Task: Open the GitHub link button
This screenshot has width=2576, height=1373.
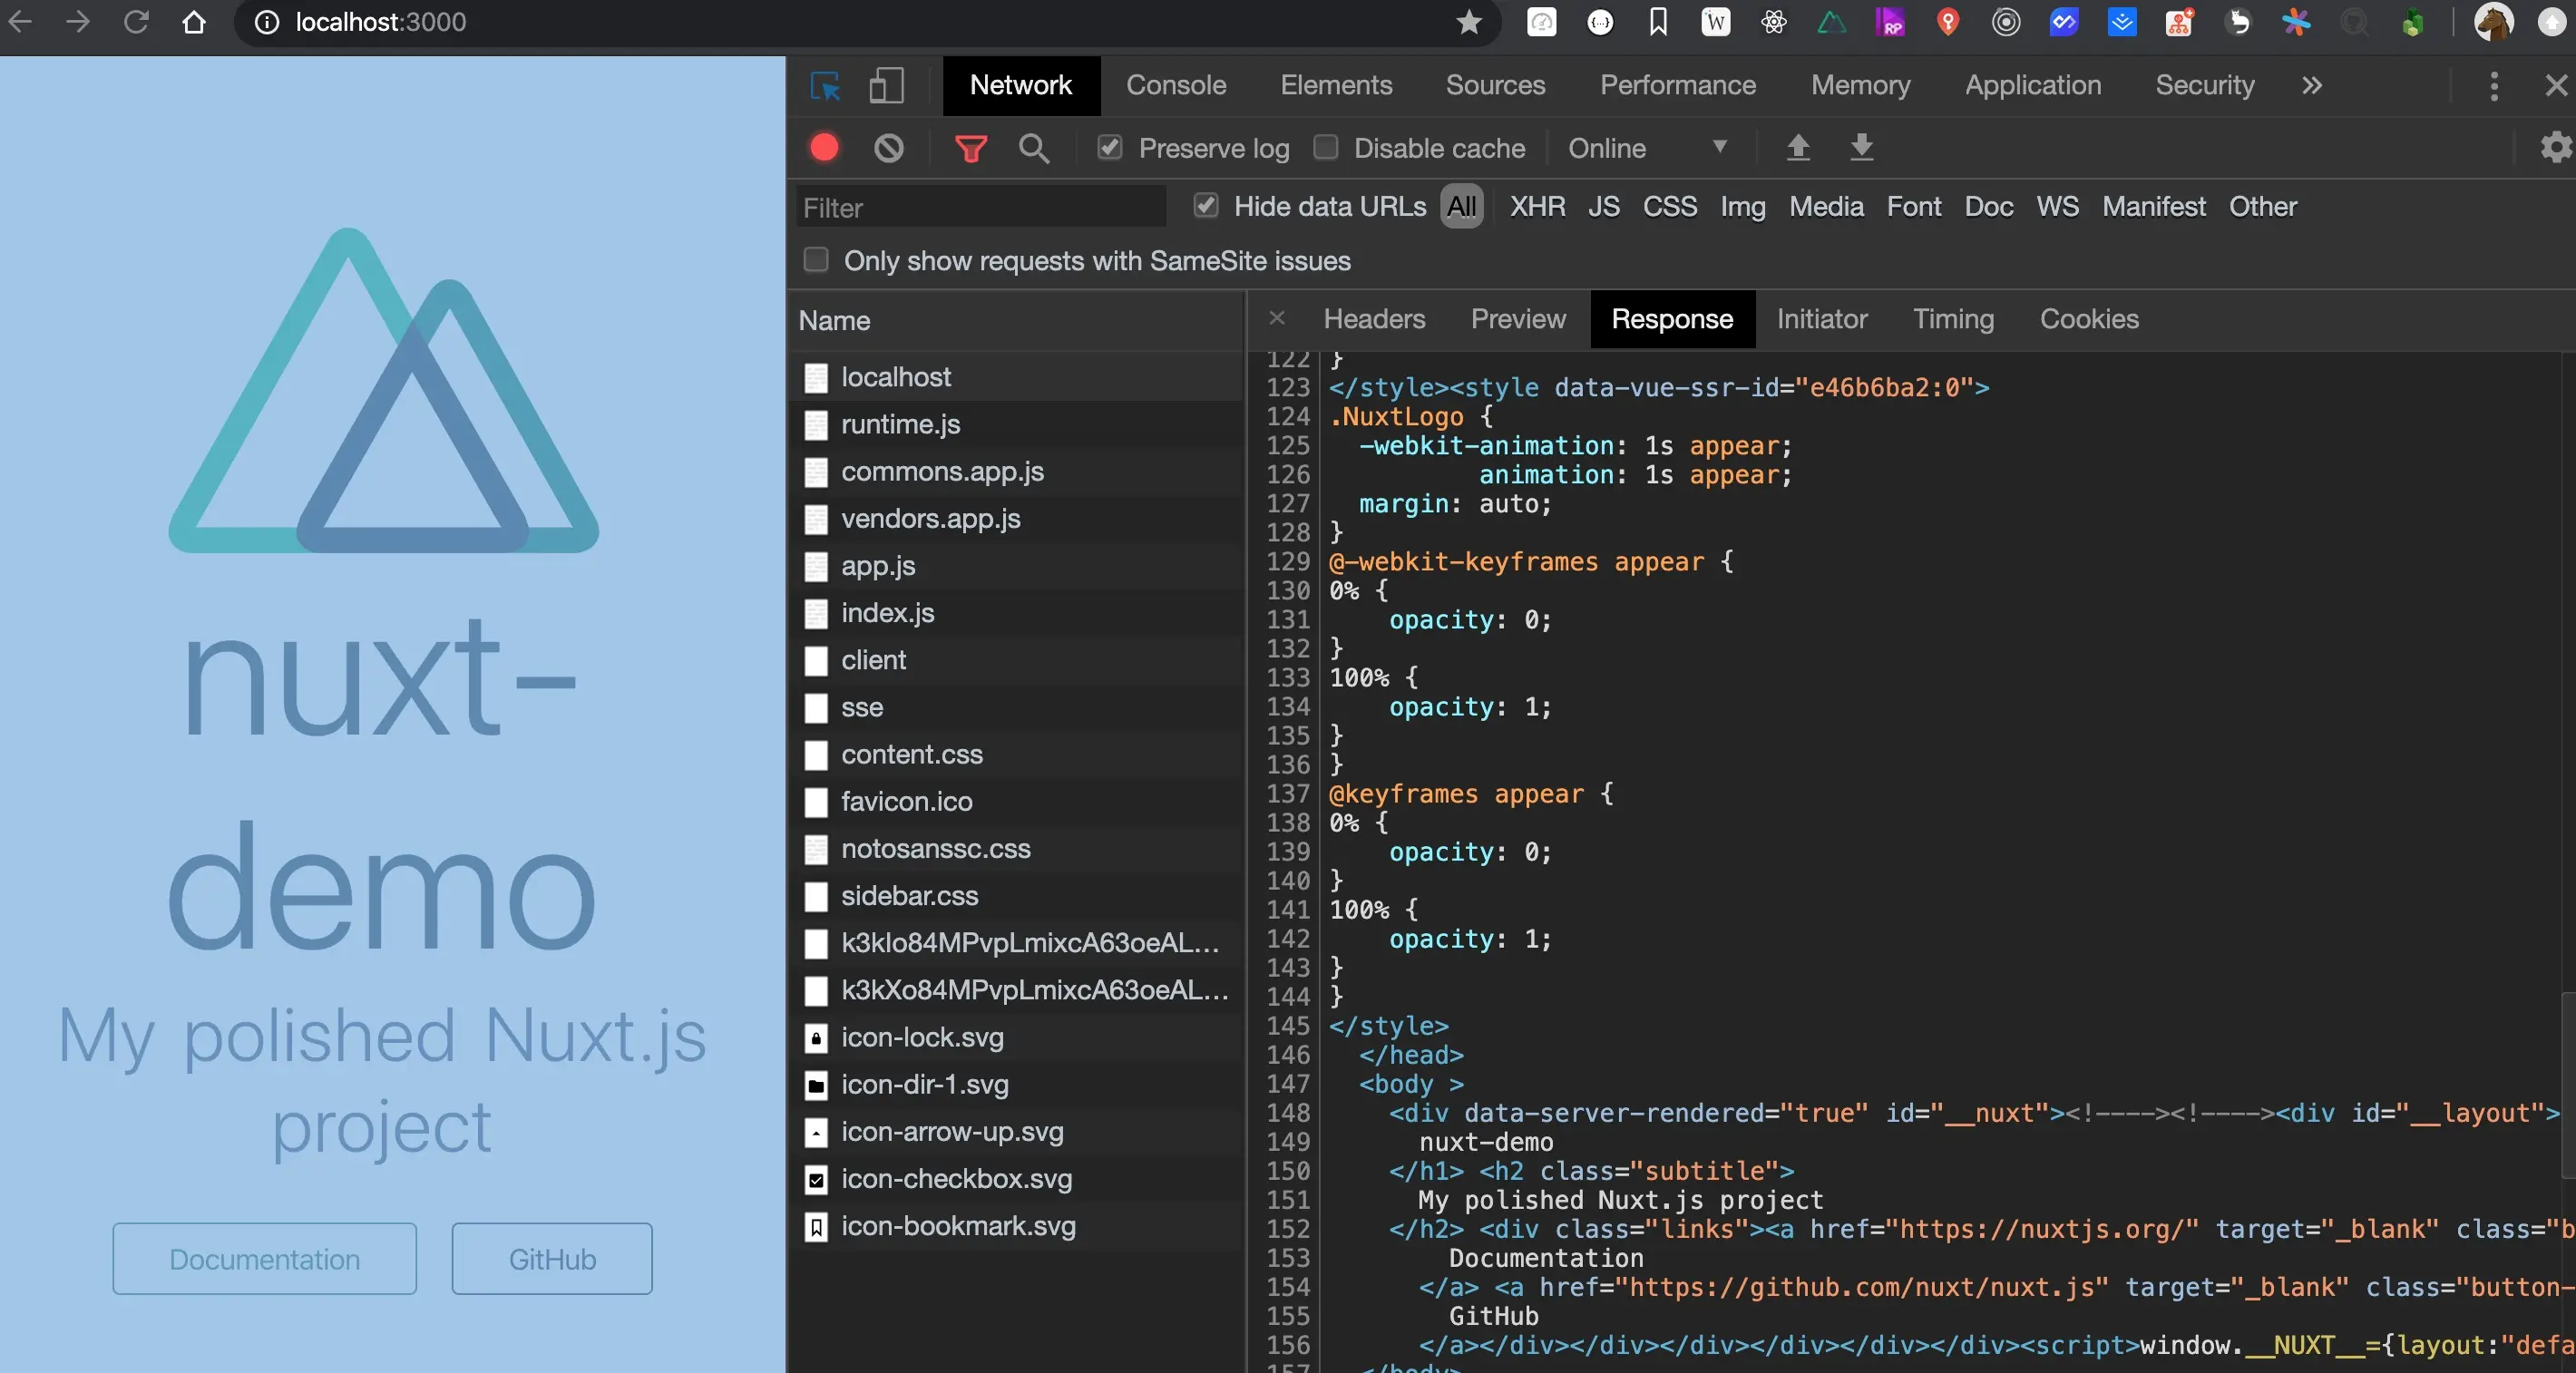Action: tap(552, 1258)
